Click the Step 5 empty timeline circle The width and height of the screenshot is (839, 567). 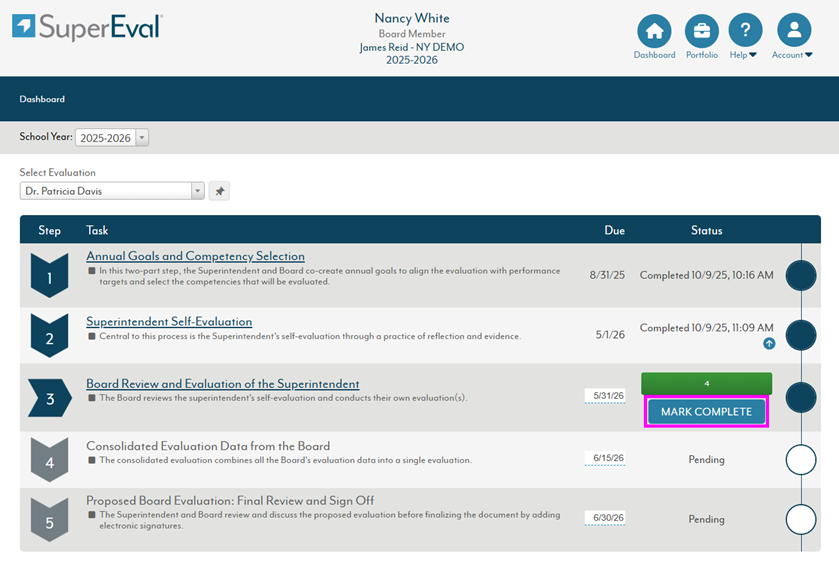click(x=801, y=519)
